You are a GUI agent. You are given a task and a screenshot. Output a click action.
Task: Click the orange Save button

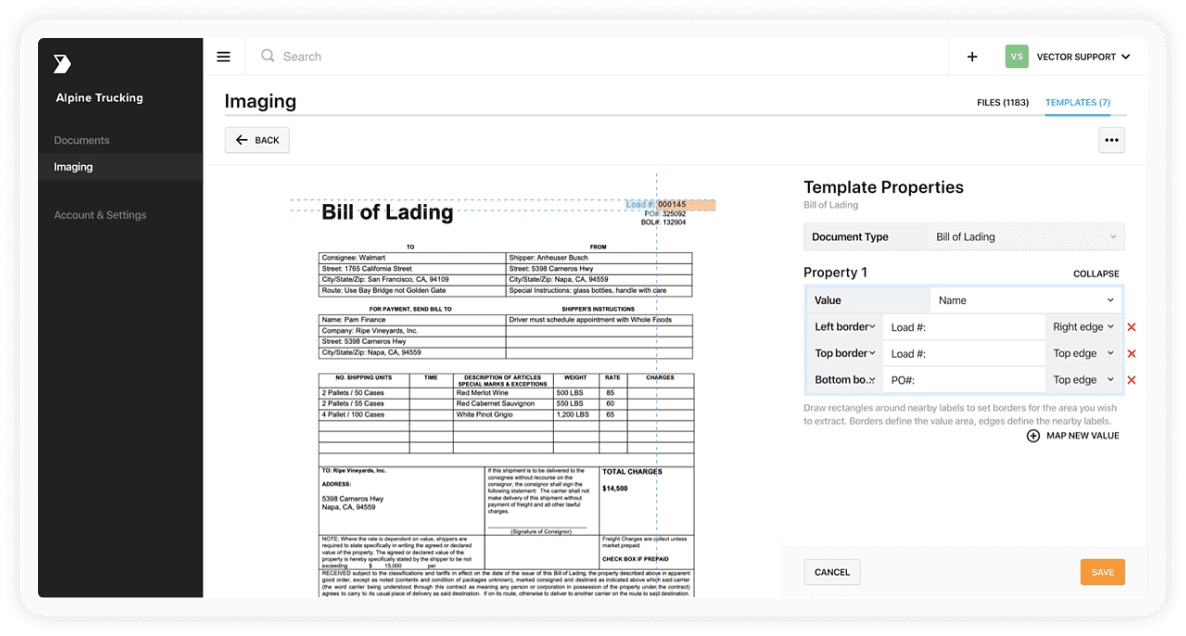[1102, 572]
